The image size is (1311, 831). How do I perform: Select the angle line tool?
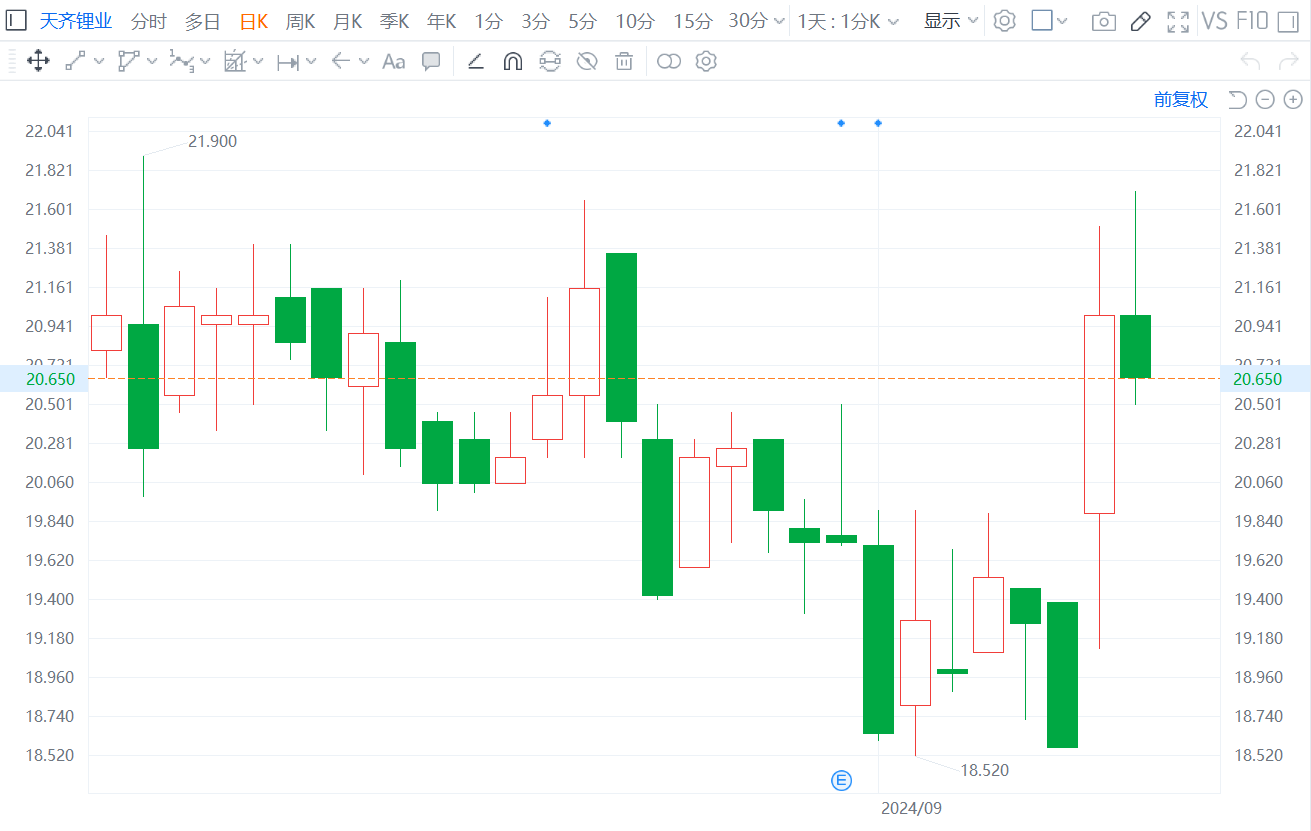coord(476,62)
